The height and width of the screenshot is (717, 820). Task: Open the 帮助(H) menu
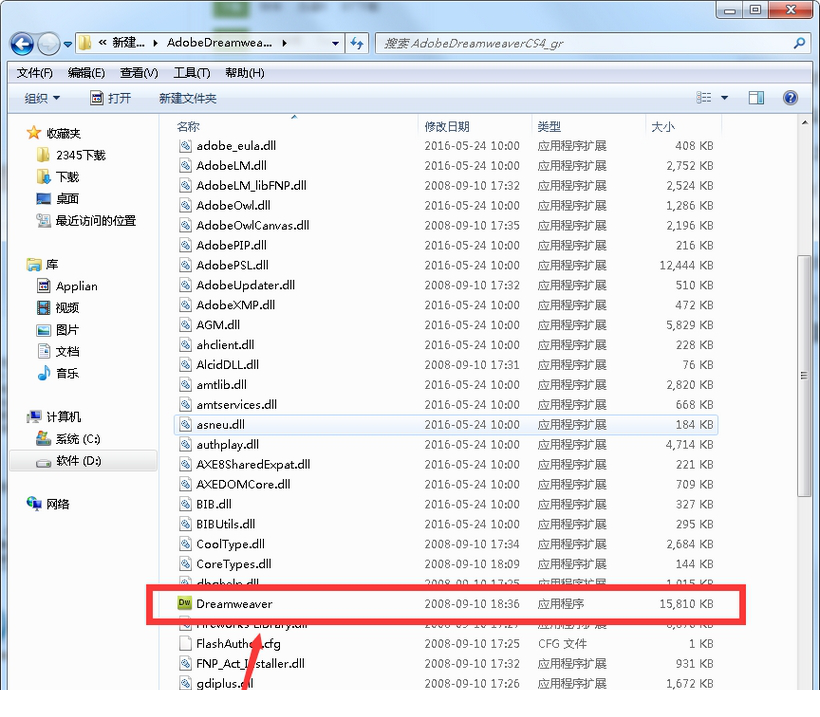click(245, 73)
